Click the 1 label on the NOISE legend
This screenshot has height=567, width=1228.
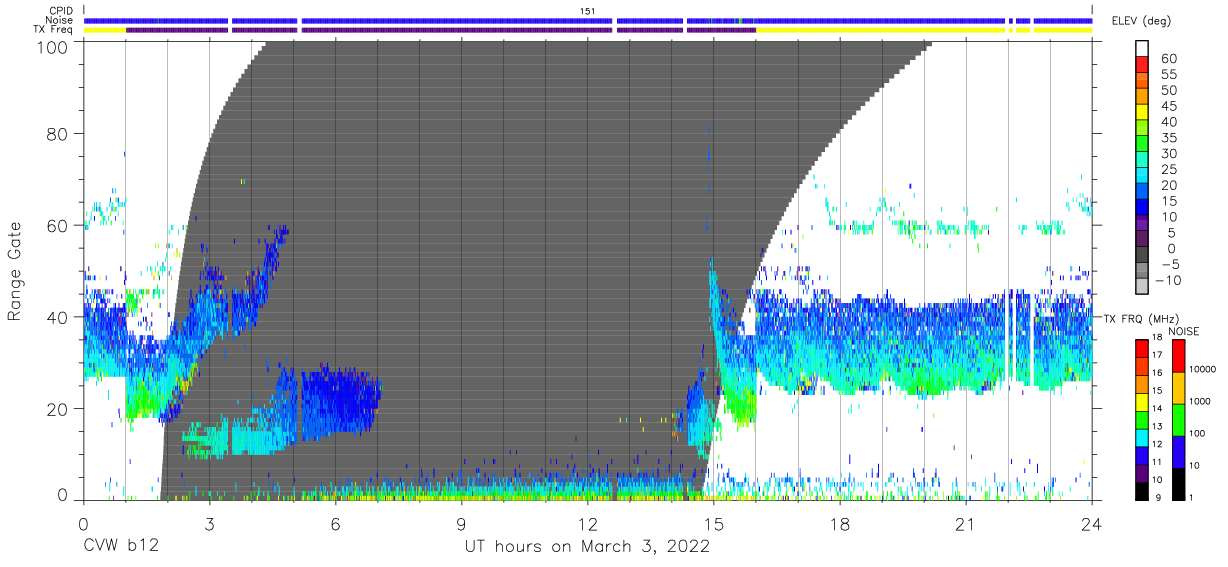[1193, 497]
